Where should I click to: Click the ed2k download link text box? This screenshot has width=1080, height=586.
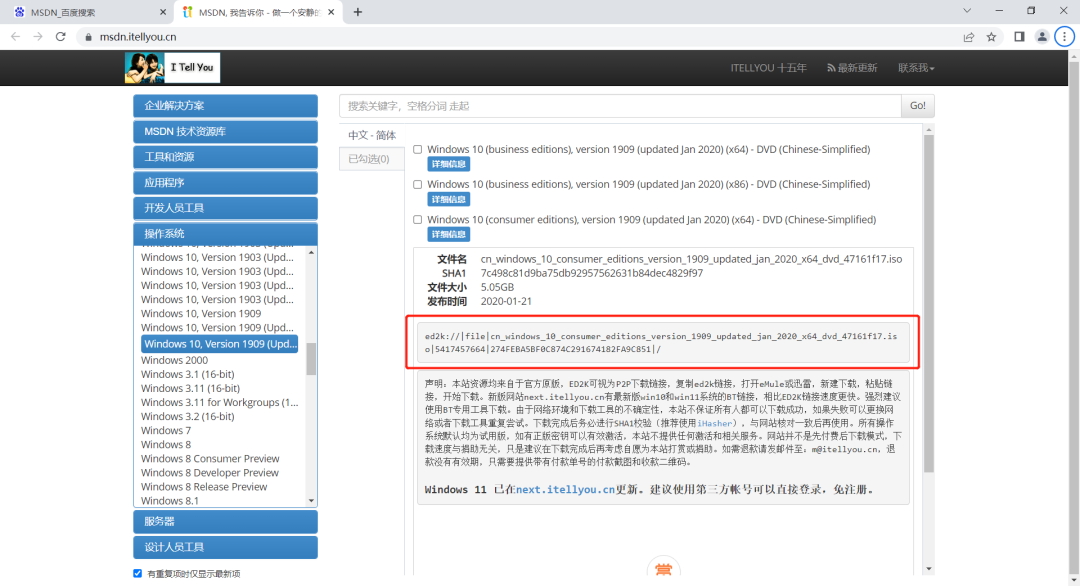click(663, 342)
